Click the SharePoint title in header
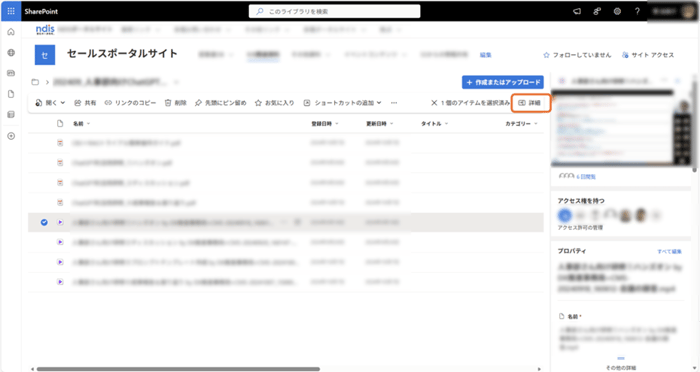Viewport: 700px width, 372px height. point(41,12)
